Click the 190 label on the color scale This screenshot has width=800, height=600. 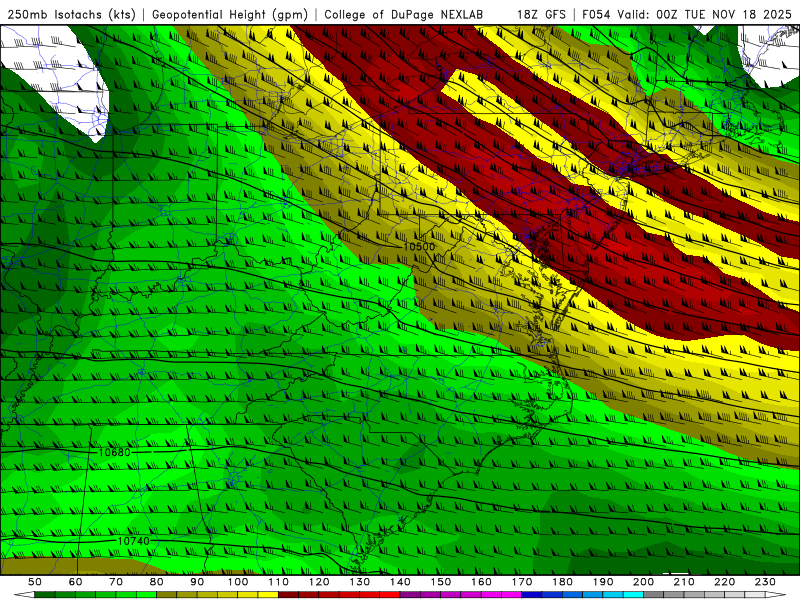(603, 582)
